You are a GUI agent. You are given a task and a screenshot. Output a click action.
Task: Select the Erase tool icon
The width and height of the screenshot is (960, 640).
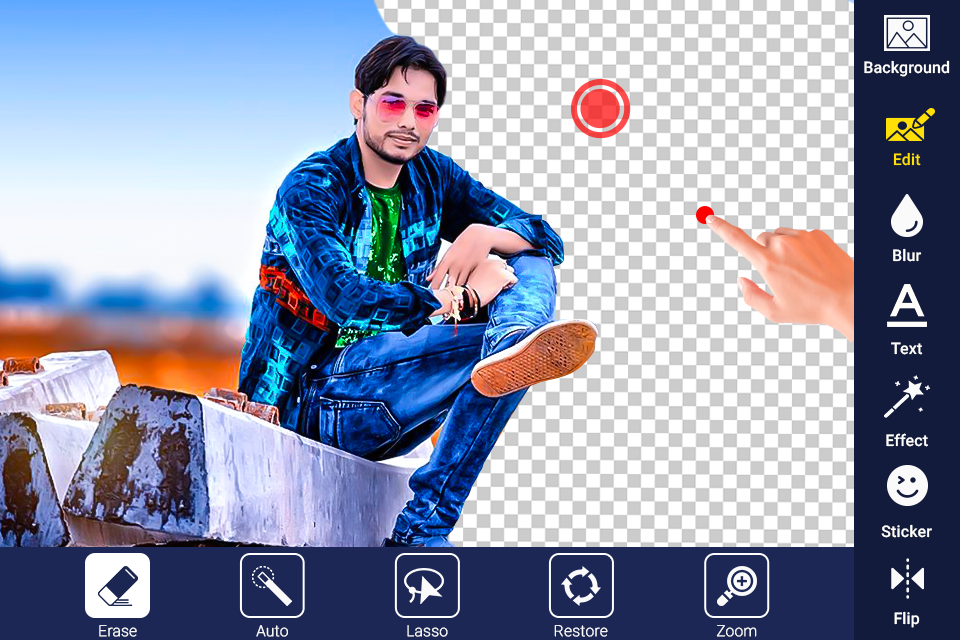[117, 585]
